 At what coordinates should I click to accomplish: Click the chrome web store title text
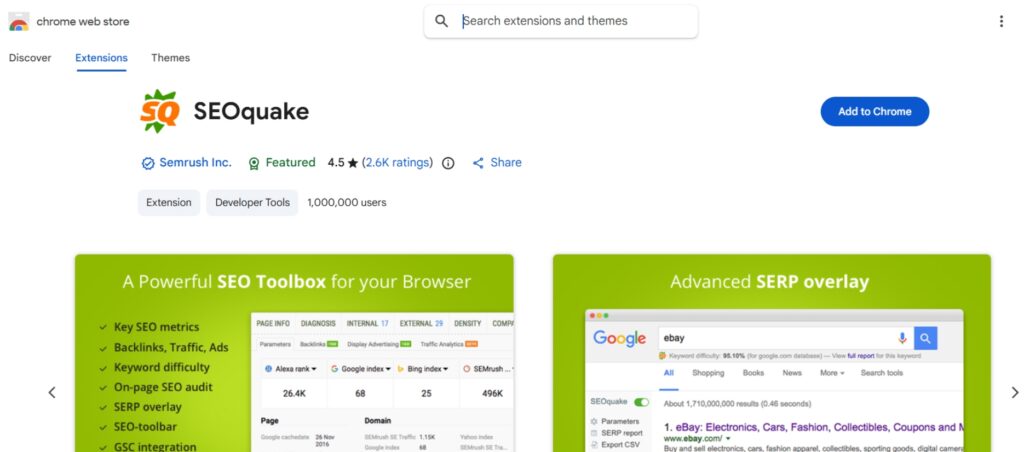click(83, 22)
